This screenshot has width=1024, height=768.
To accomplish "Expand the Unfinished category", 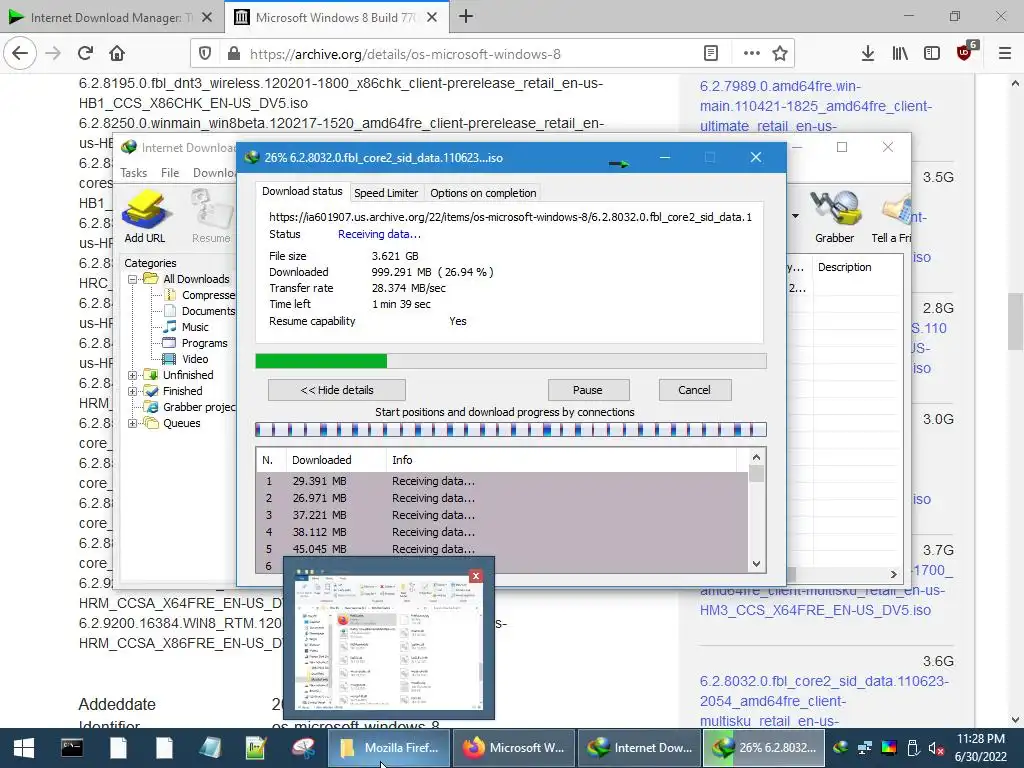I will coord(133,375).
